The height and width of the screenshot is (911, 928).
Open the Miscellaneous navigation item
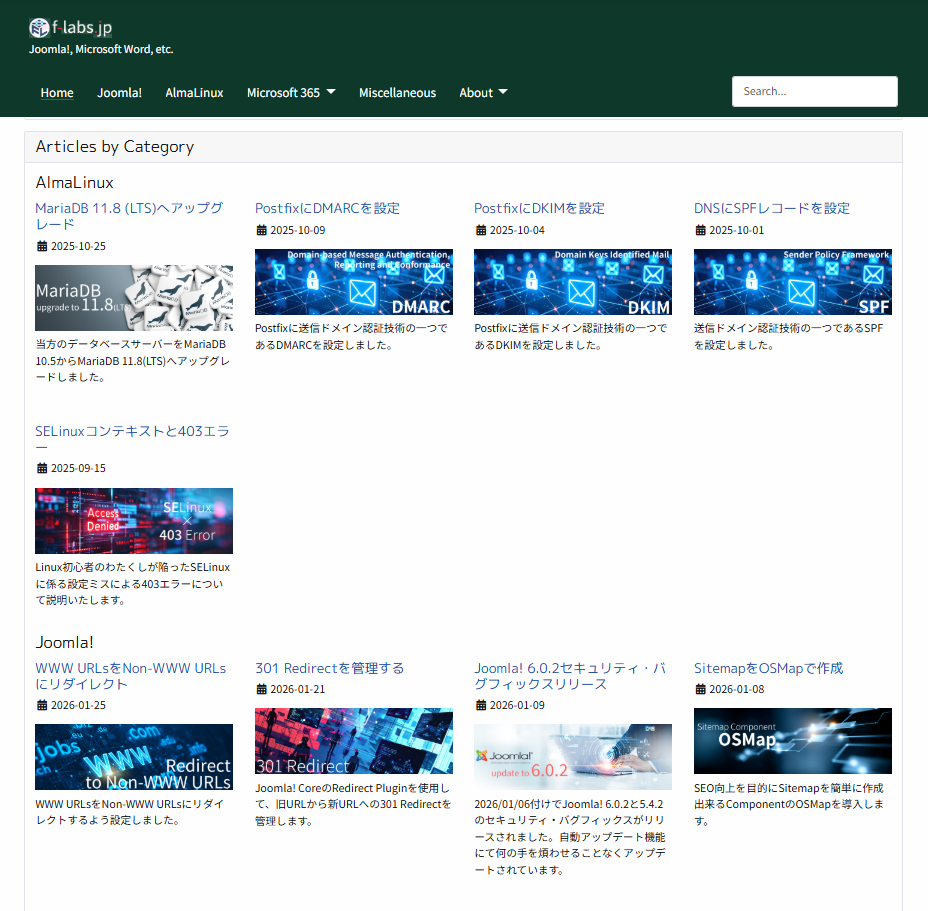(397, 92)
